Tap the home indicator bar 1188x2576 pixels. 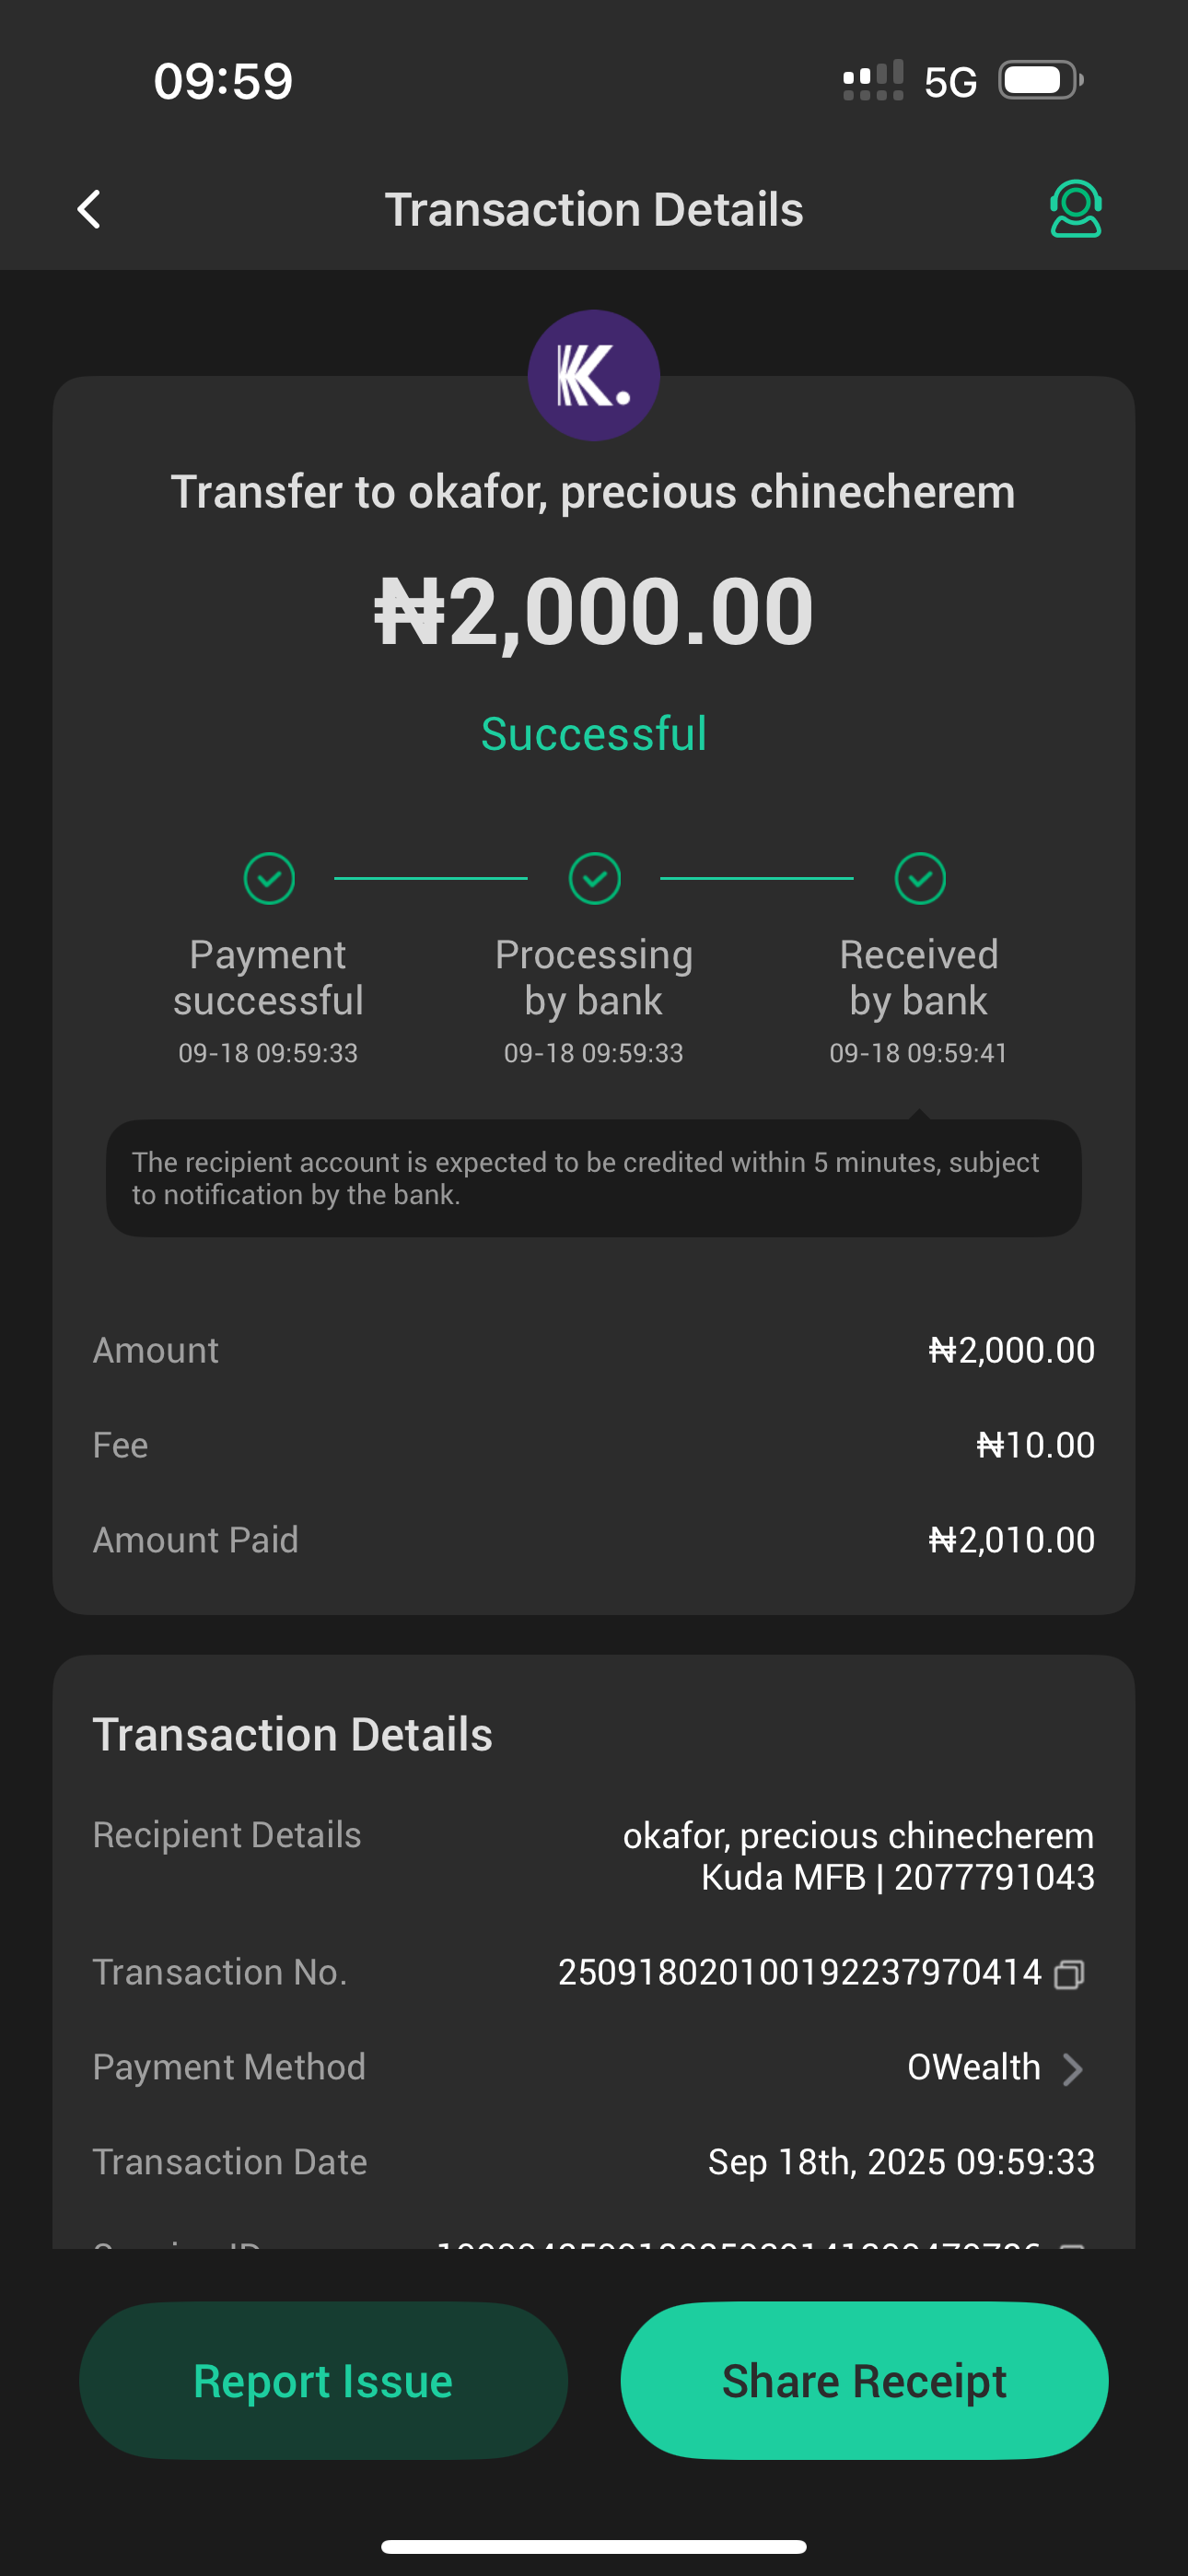pos(594,2546)
